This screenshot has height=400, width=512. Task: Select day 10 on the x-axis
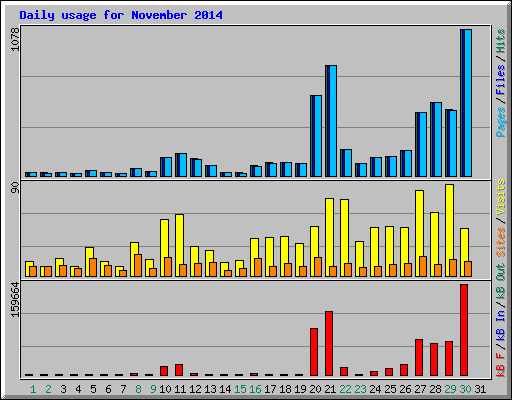165,389
